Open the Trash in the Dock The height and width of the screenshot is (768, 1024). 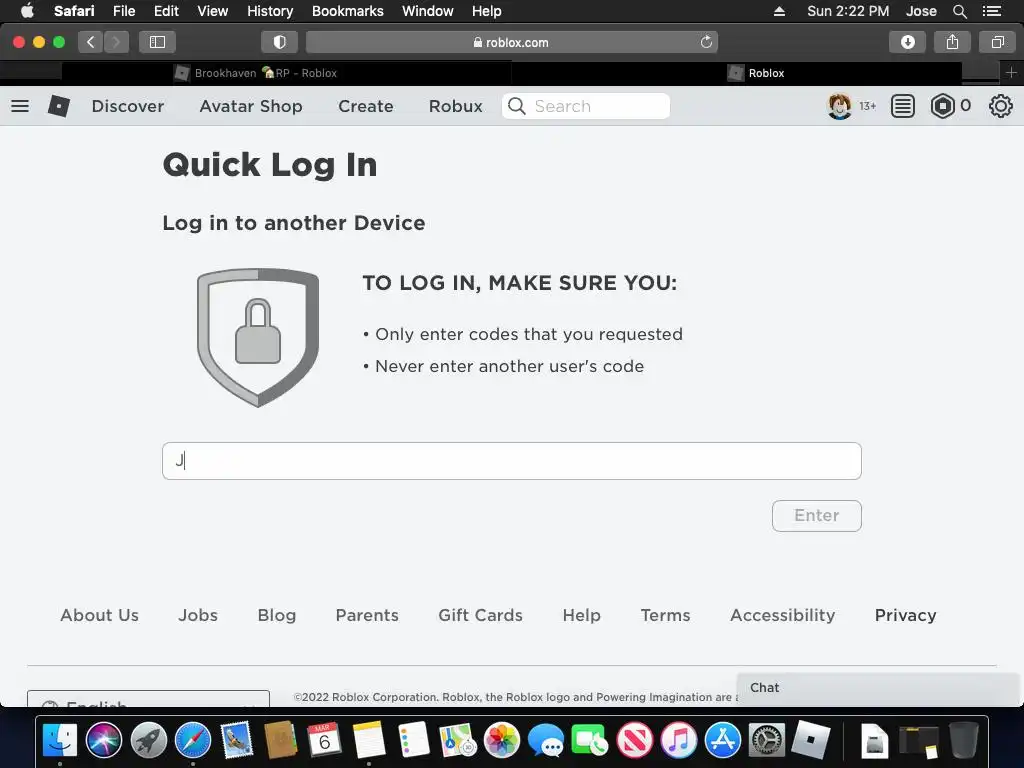tap(963, 740)
